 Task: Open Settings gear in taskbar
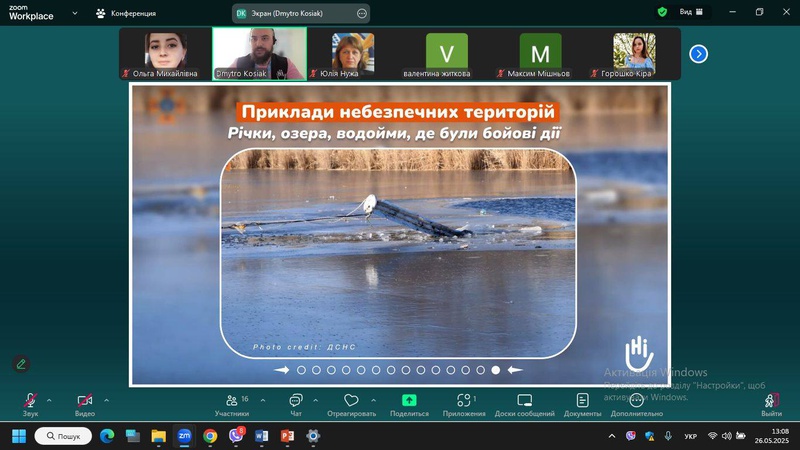(x=313, y=436)
